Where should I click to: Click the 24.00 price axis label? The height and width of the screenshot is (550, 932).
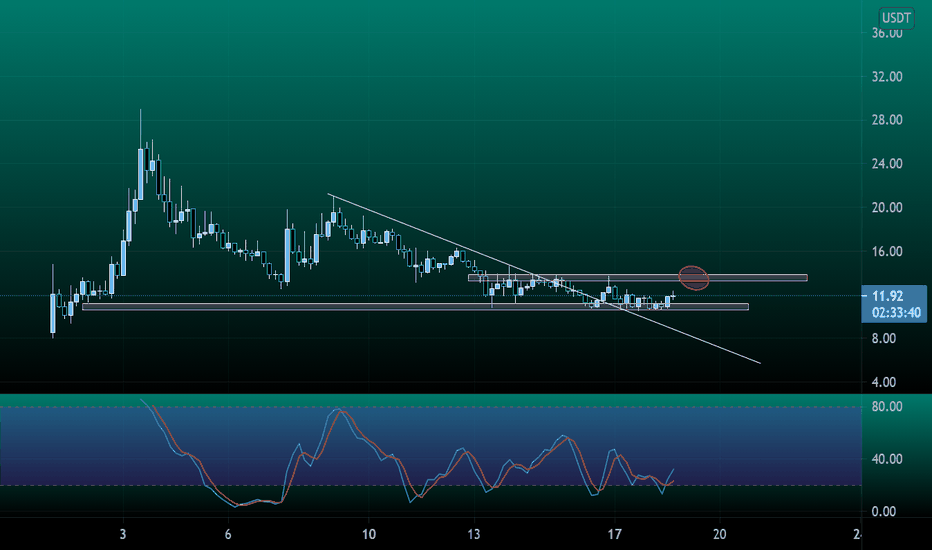click(887, 164)
